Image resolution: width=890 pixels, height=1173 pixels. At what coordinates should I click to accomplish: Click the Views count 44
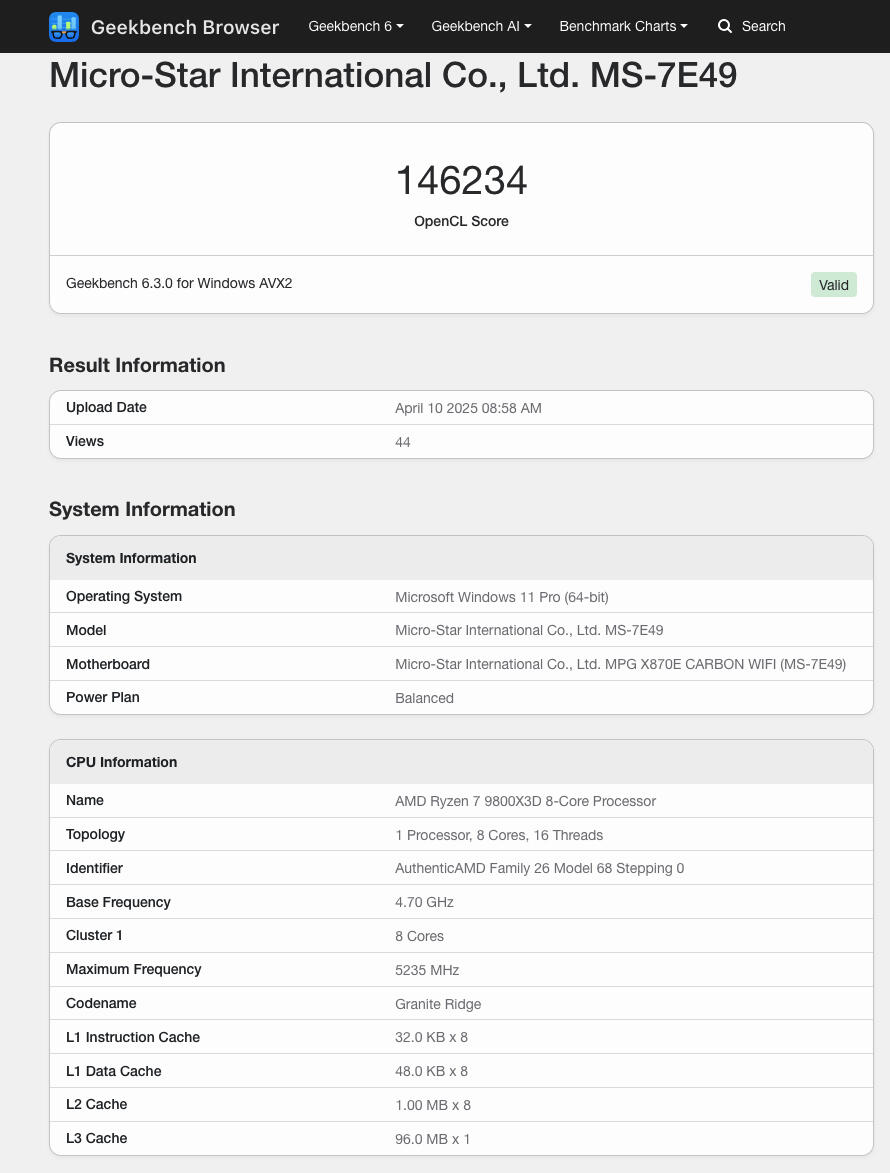402,442
